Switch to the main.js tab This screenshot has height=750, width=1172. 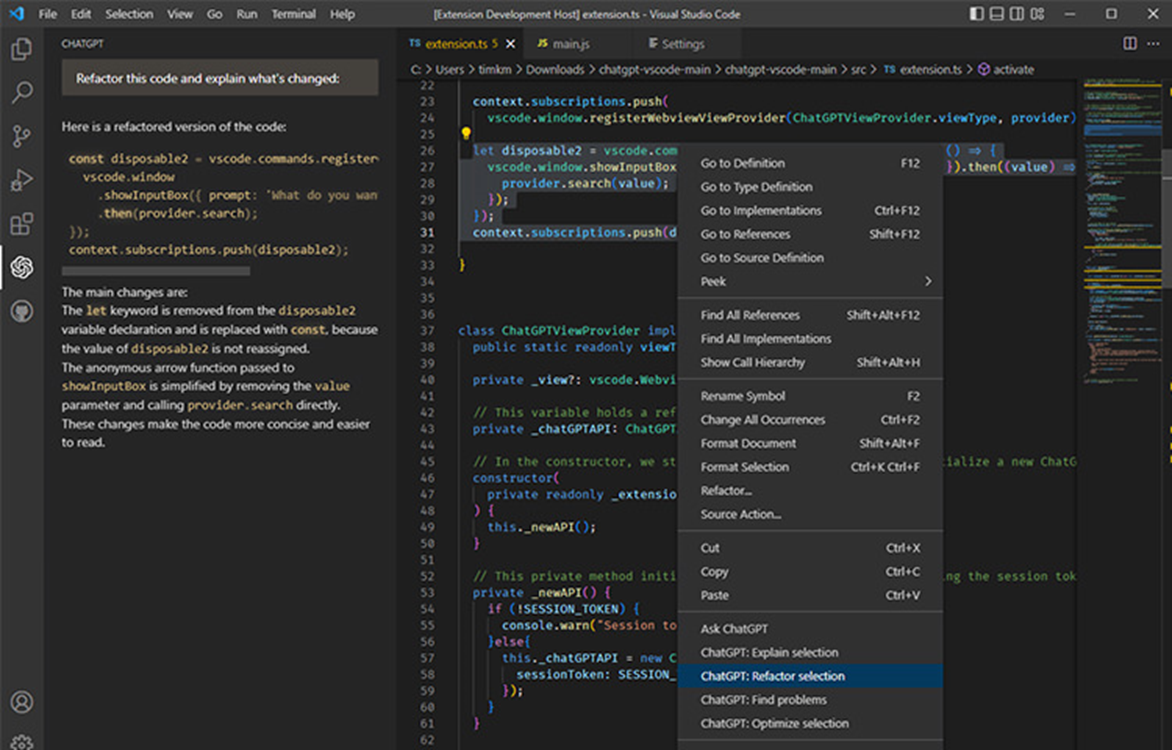(564, 44)
